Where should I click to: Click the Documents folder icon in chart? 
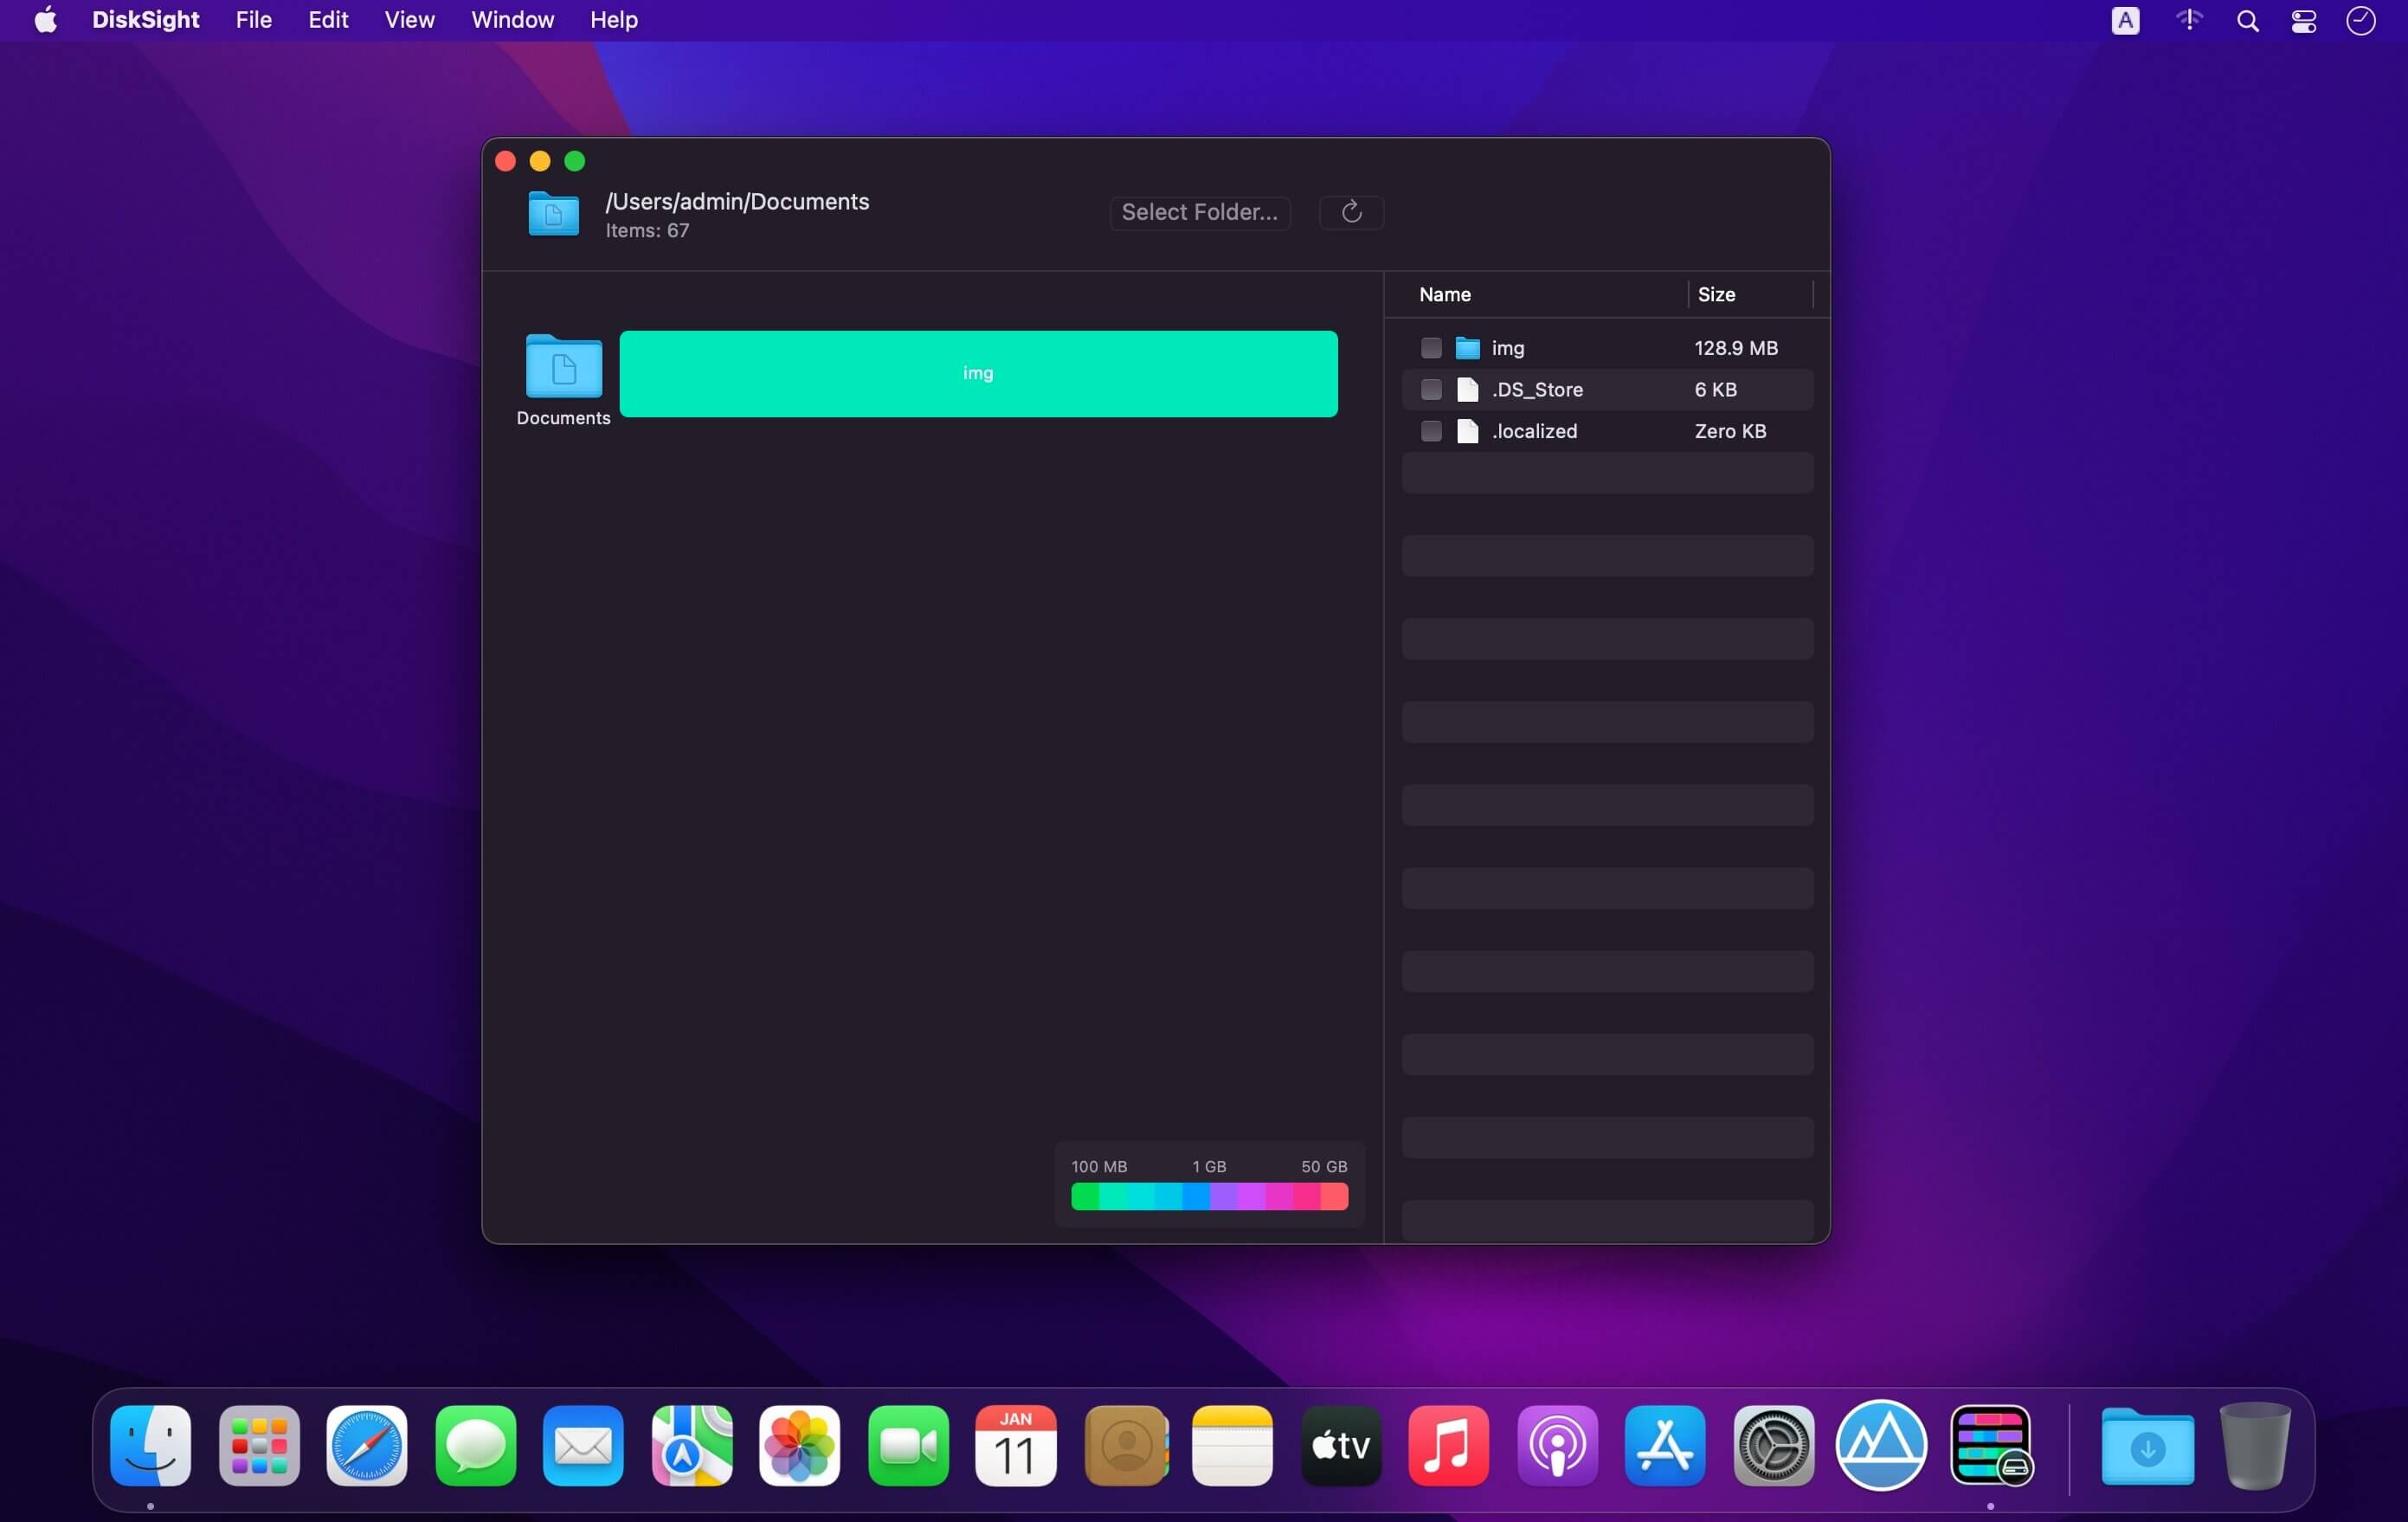(563, 367)
